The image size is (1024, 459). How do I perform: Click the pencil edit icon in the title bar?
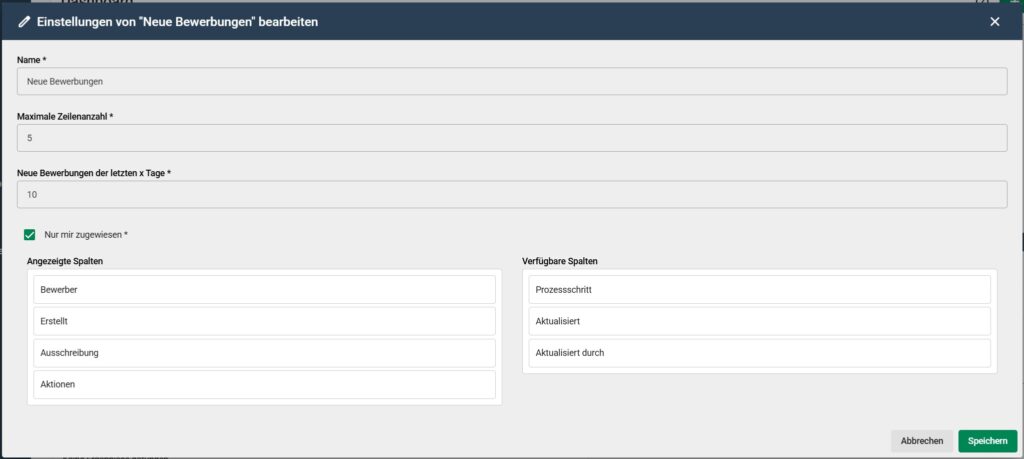click(x=25, y=22)
